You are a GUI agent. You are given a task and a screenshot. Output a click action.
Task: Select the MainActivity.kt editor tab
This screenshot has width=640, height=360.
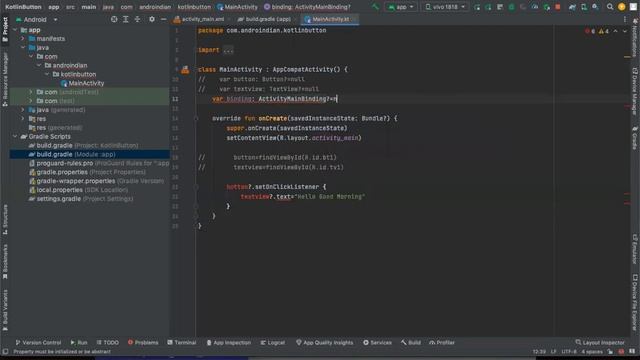coord(330,19)
